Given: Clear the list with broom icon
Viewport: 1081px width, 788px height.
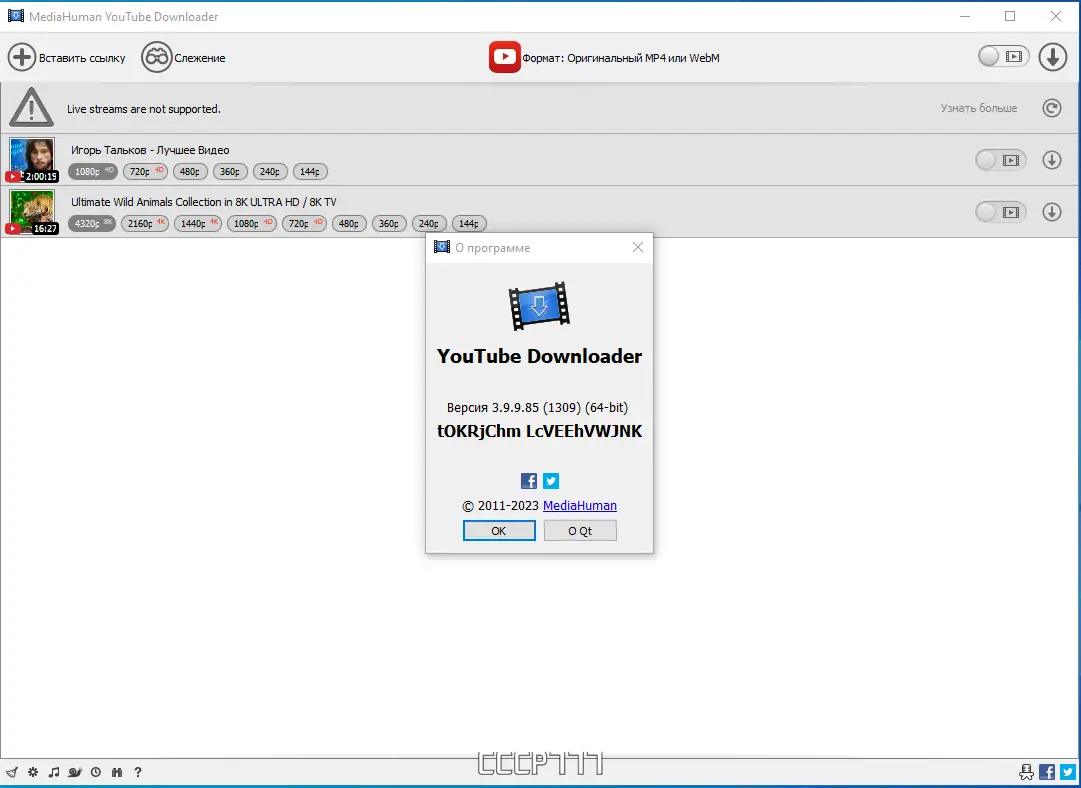Looking at the screenshot, I should coord(12,772).
